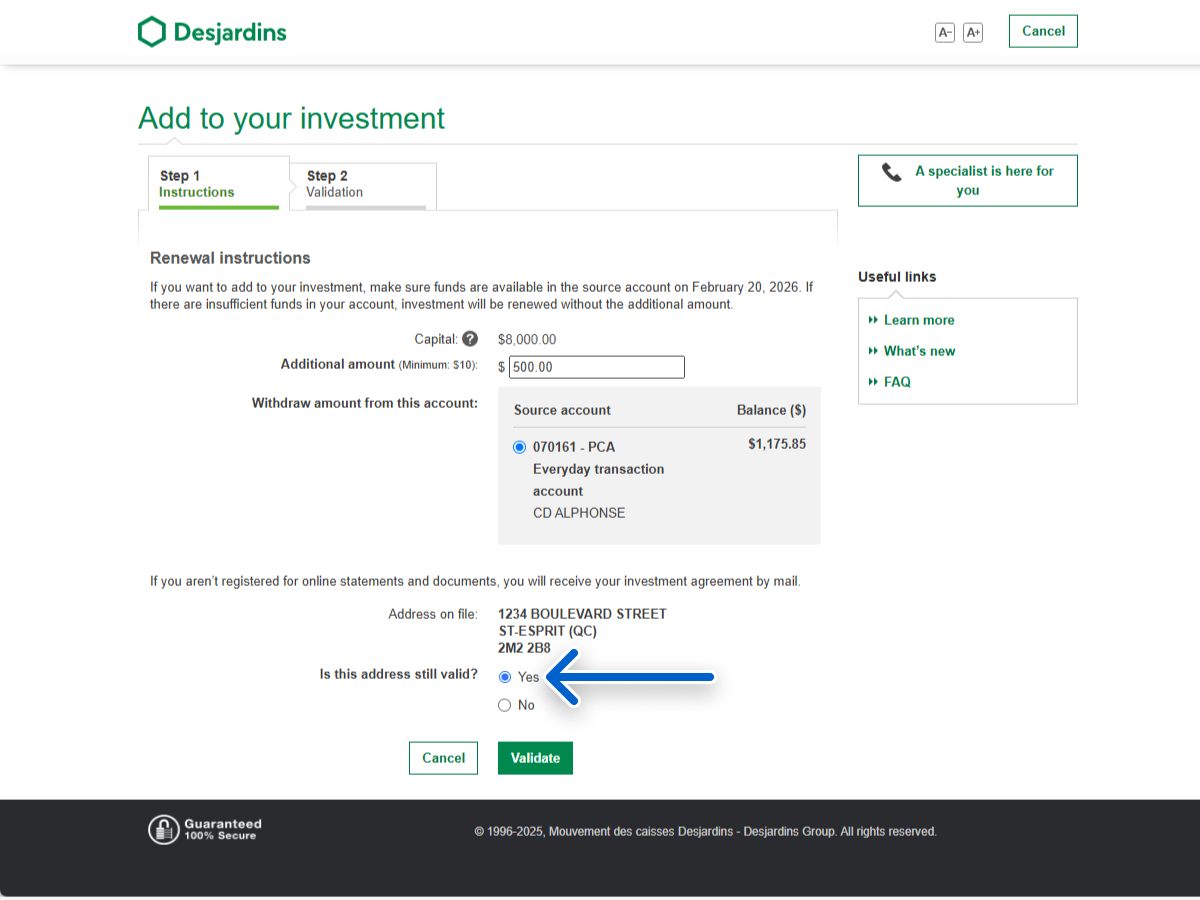Click the Cancel button in header

click(1043, 31)
